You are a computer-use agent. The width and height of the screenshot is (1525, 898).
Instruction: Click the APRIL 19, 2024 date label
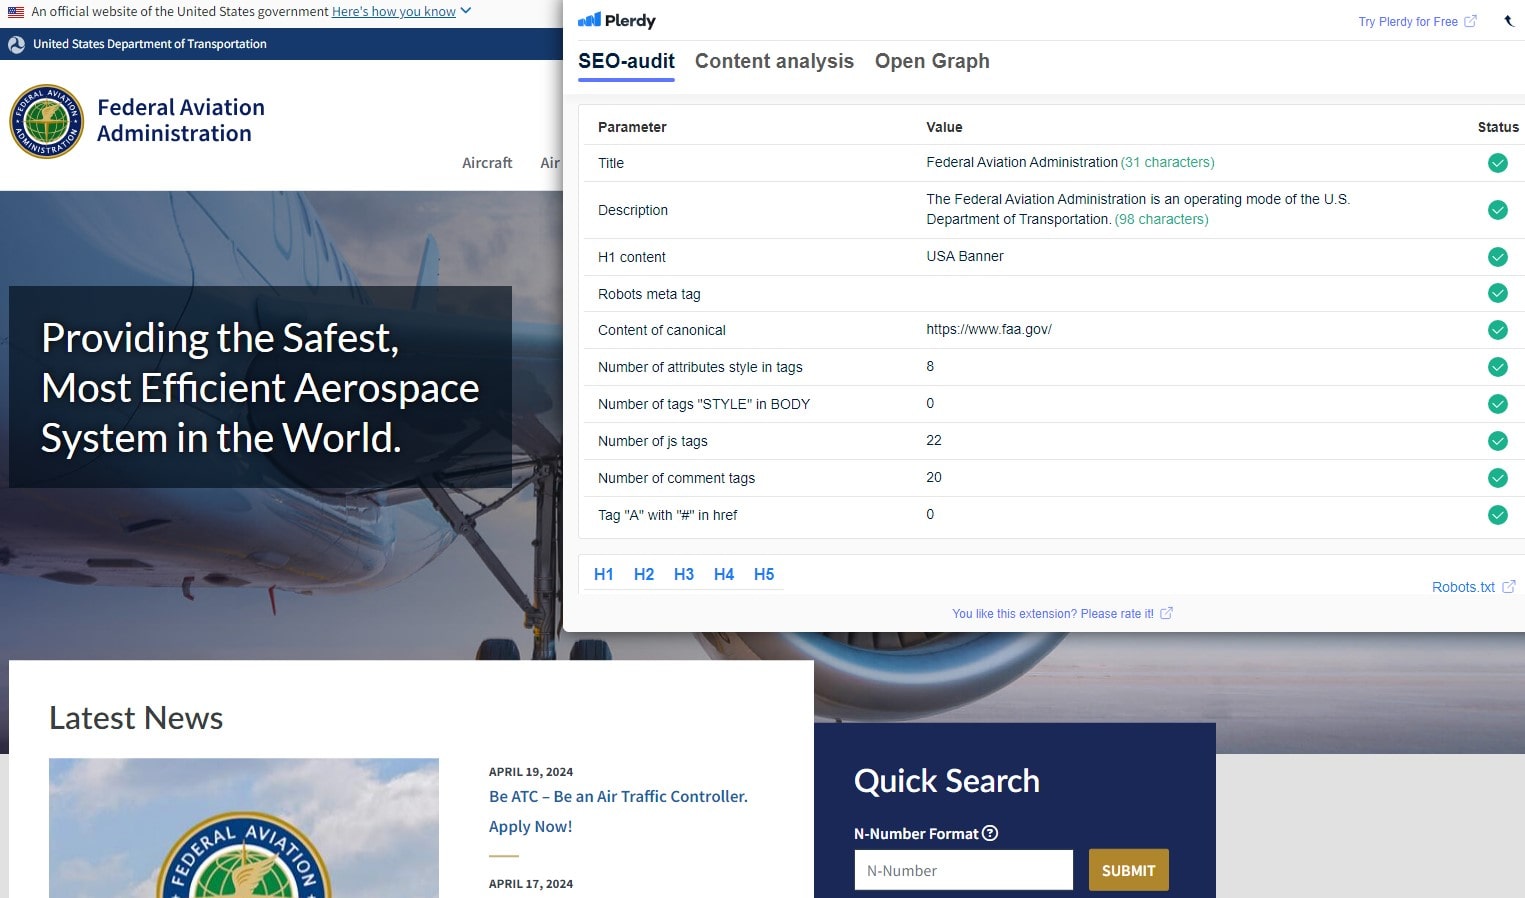(x=531, y=772)
